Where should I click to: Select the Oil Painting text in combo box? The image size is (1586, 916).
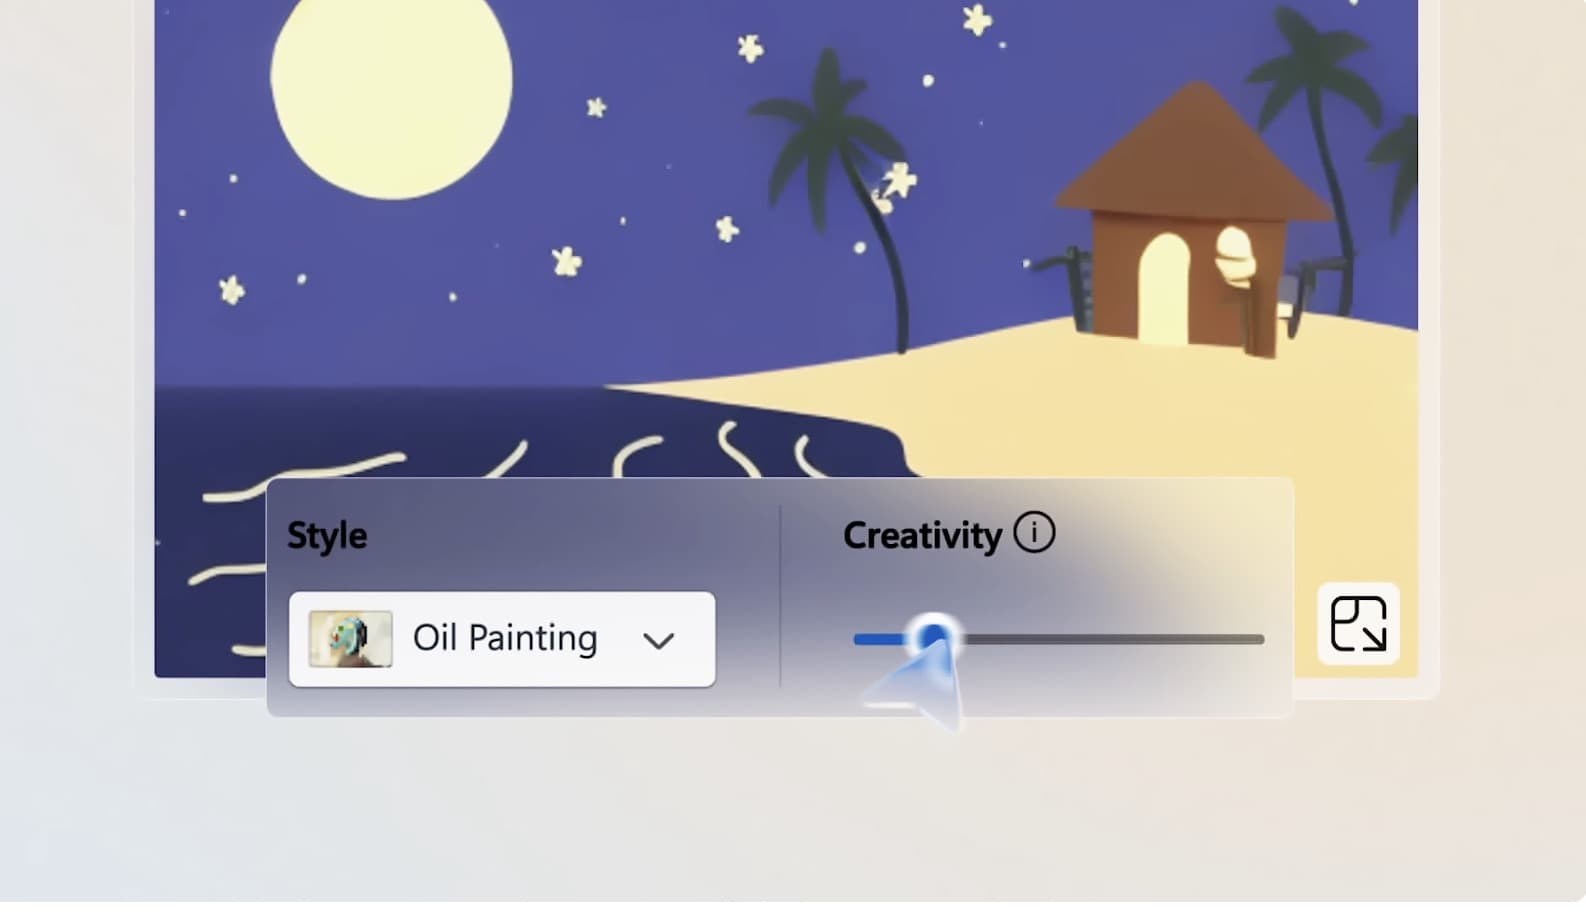505,638
